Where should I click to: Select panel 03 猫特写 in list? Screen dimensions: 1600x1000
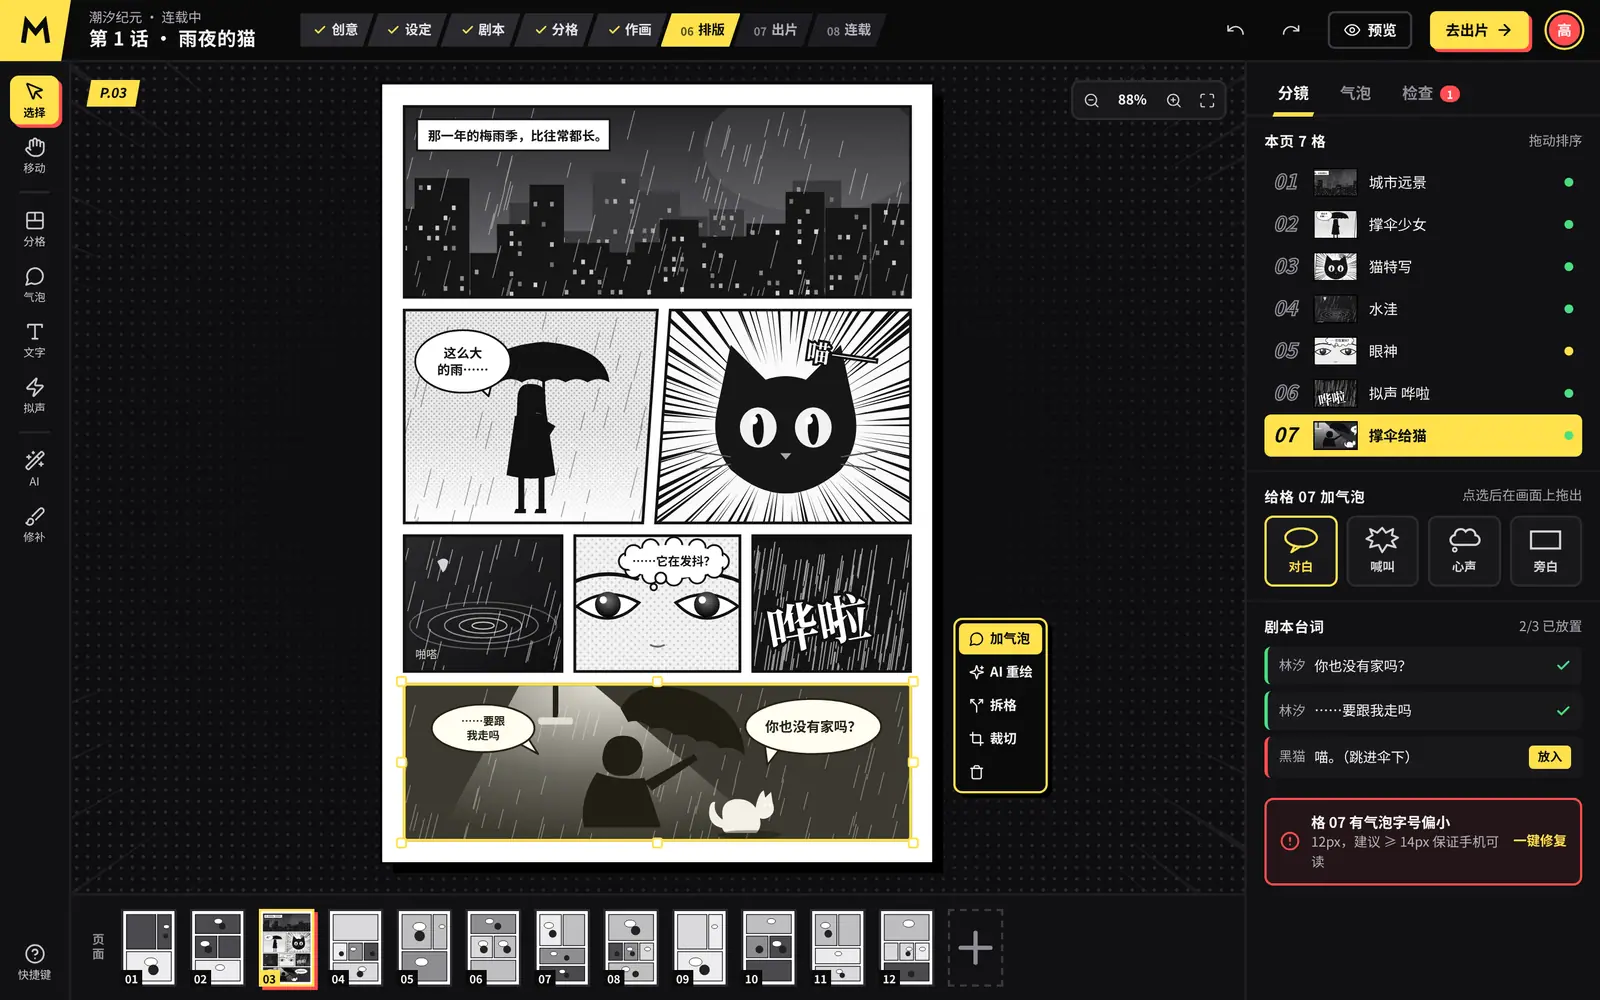(x=1423, y=267)
